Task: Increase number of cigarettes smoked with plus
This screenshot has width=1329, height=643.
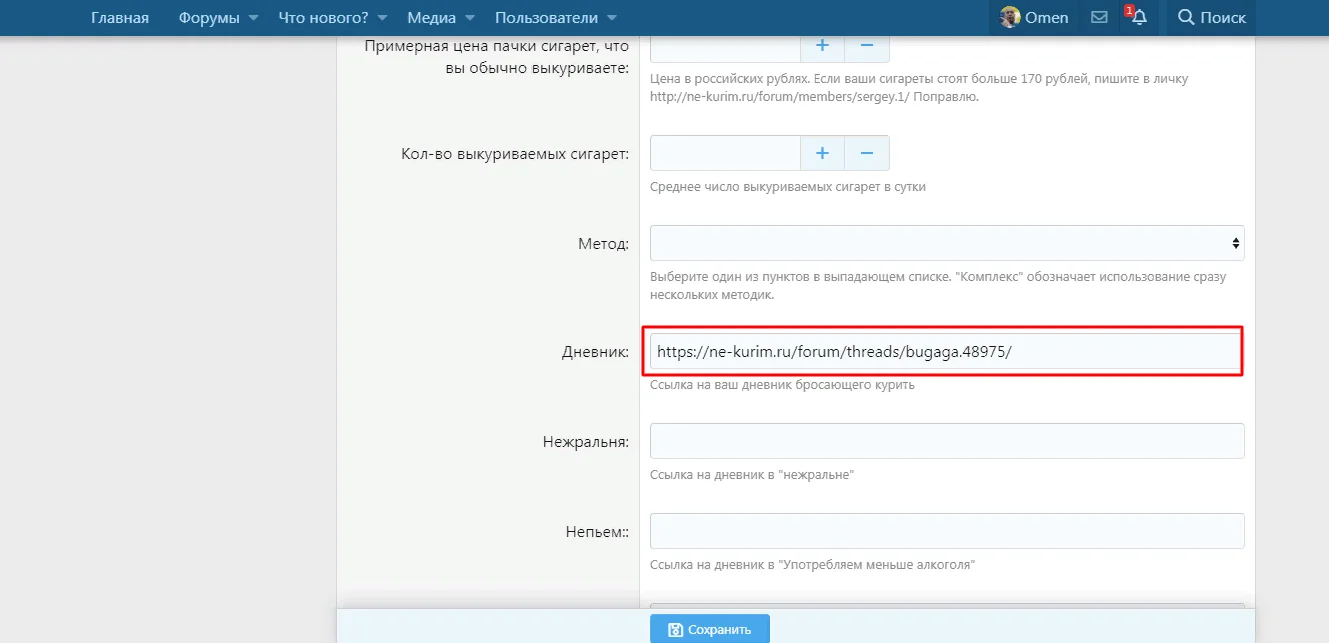Action: click(x=823, y=153)
